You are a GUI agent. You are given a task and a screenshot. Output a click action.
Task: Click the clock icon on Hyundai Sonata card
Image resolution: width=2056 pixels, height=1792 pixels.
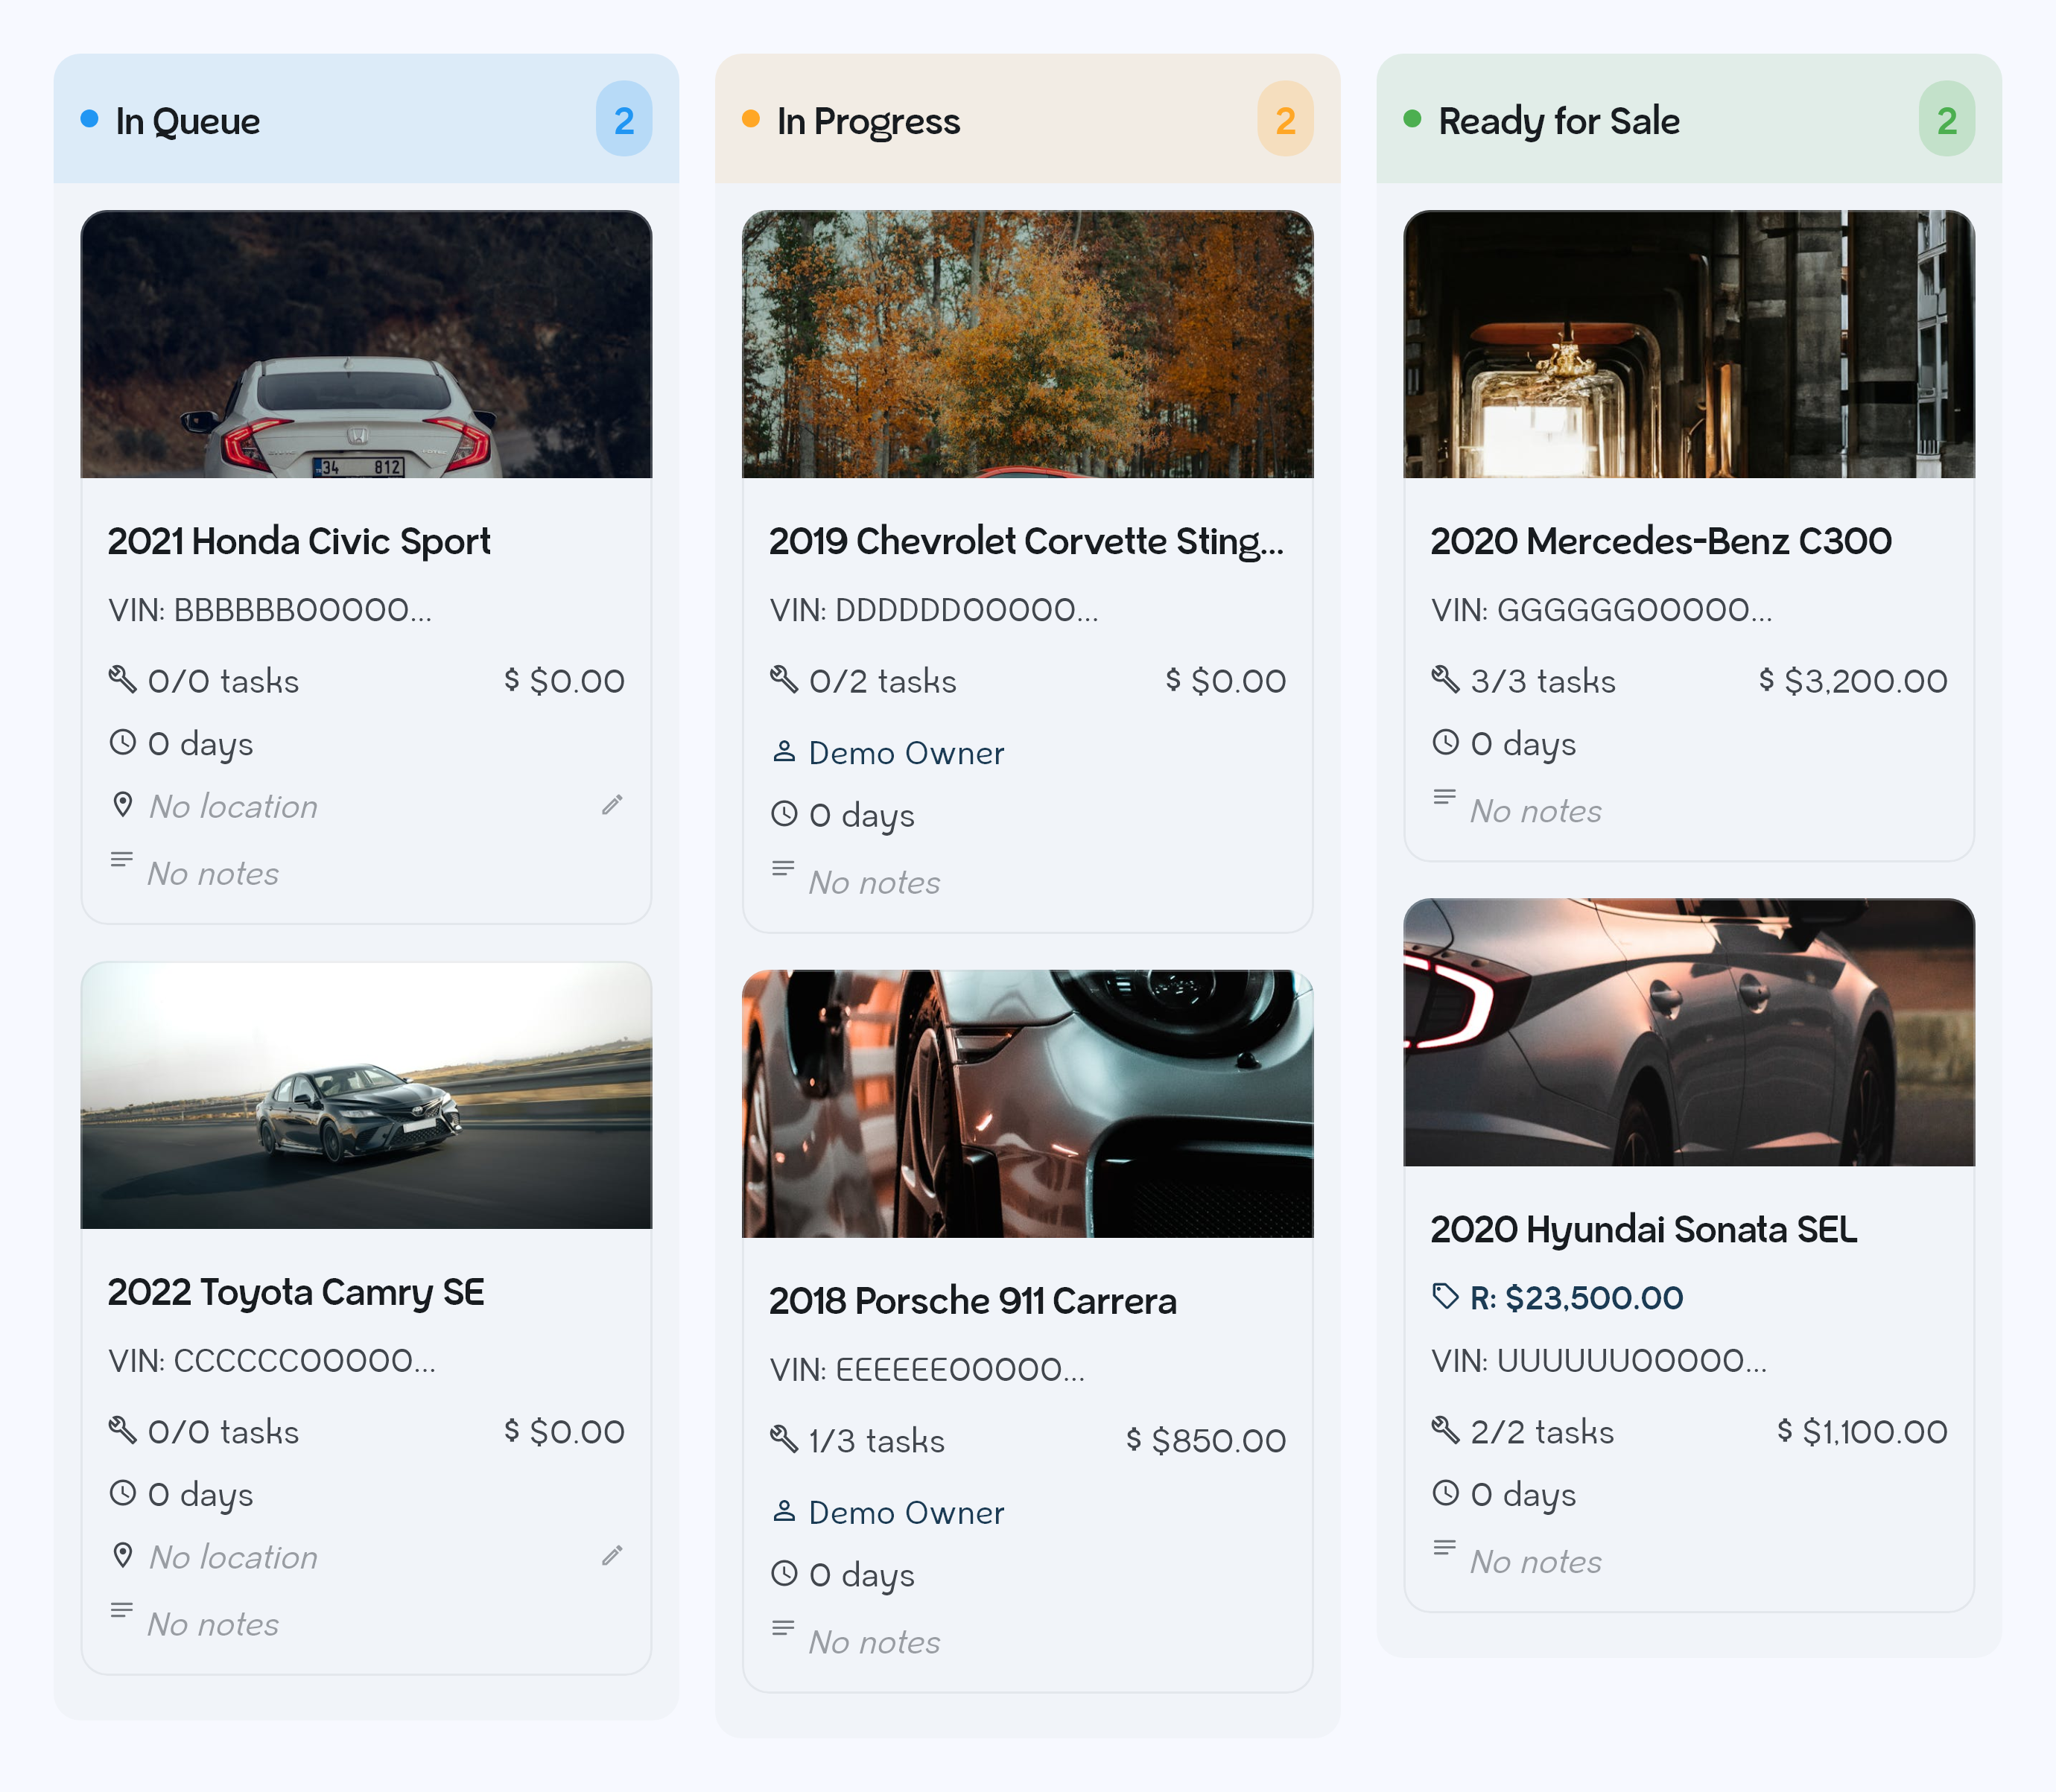point(1445,1494)
